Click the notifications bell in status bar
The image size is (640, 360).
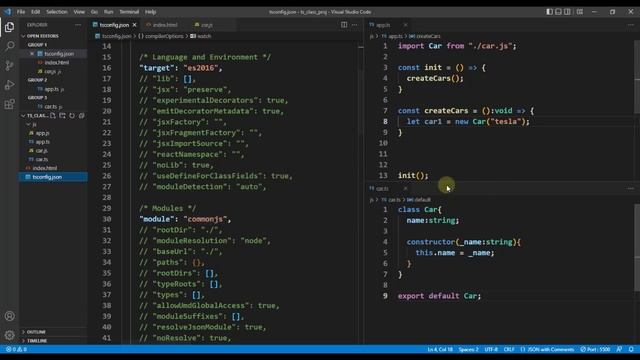(631, 349)
